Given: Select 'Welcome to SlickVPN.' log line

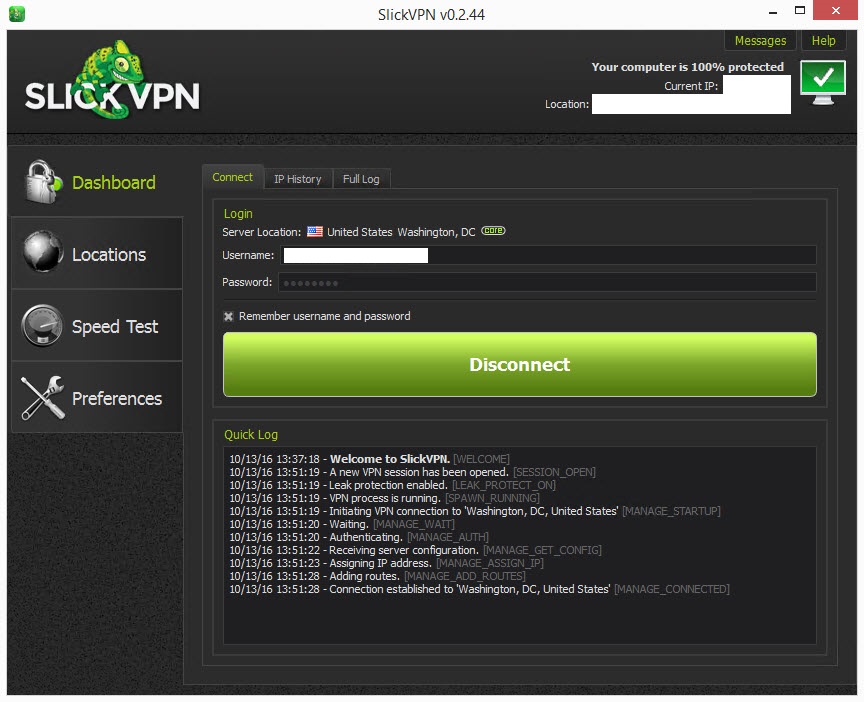Looking at the screenshot, I should [369, 459].
